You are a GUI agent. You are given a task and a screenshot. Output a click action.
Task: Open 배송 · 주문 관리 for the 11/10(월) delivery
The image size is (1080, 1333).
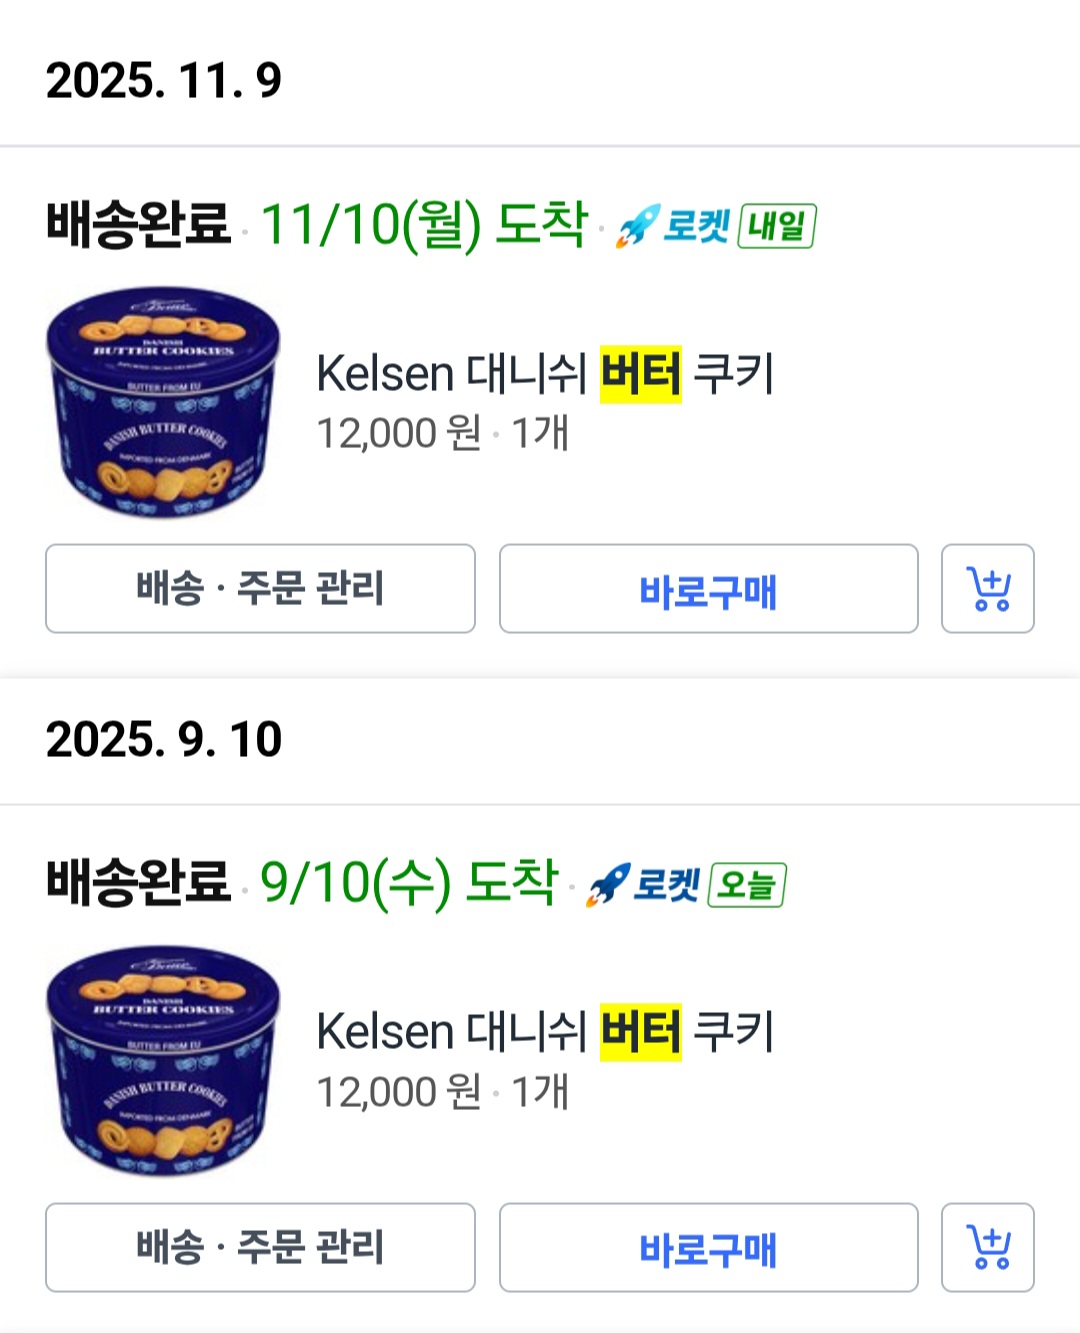point(260,589)
